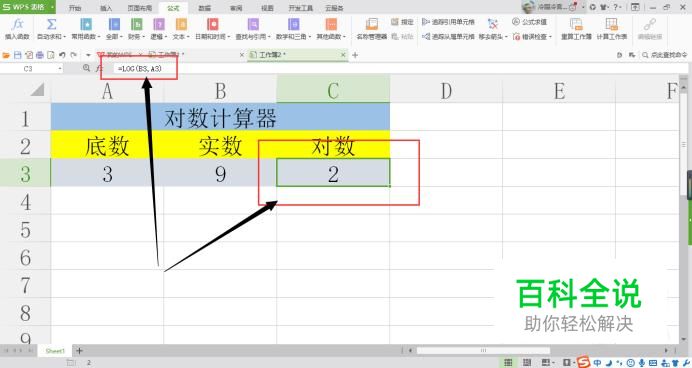The width and height of the screenshot is (692, 368).
Task: Click the redo arrow icon
Action: 73,55
